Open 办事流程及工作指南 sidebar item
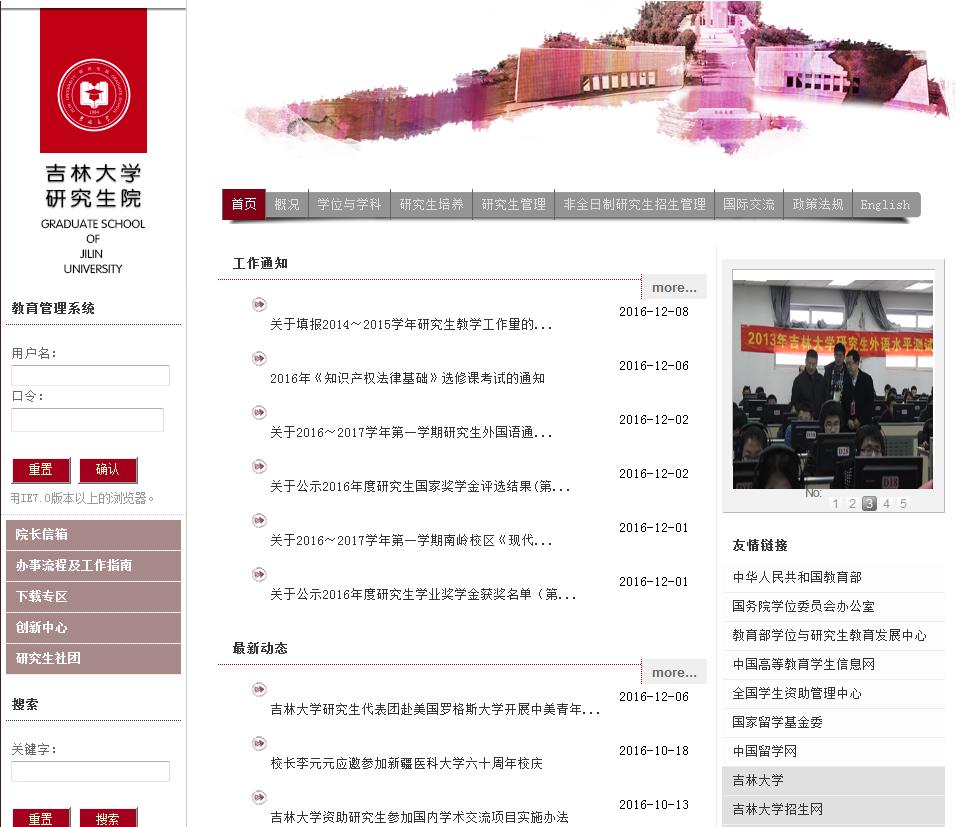964x827 pixels. click(x=93, y=566)
